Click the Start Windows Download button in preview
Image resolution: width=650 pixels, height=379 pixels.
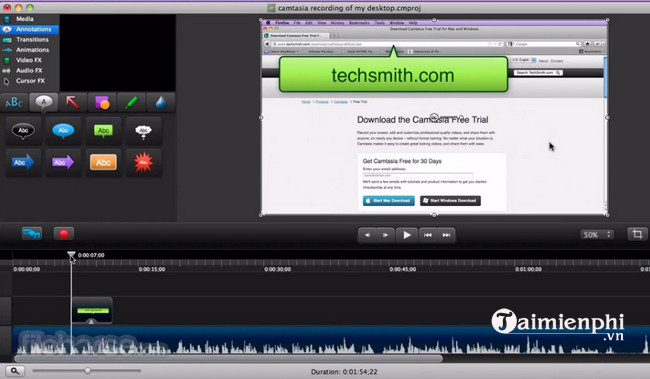450,201
